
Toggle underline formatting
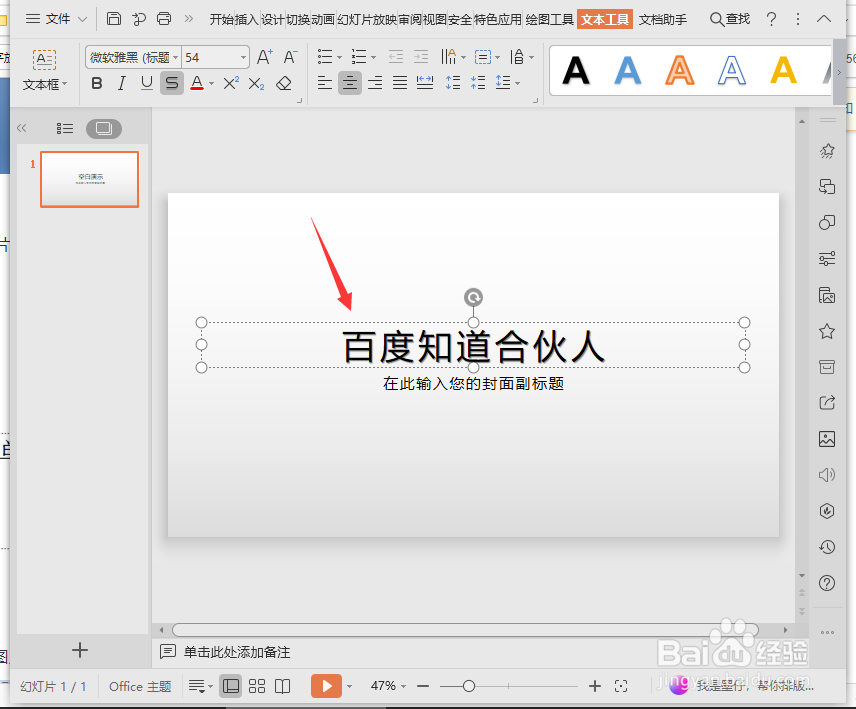146,83
